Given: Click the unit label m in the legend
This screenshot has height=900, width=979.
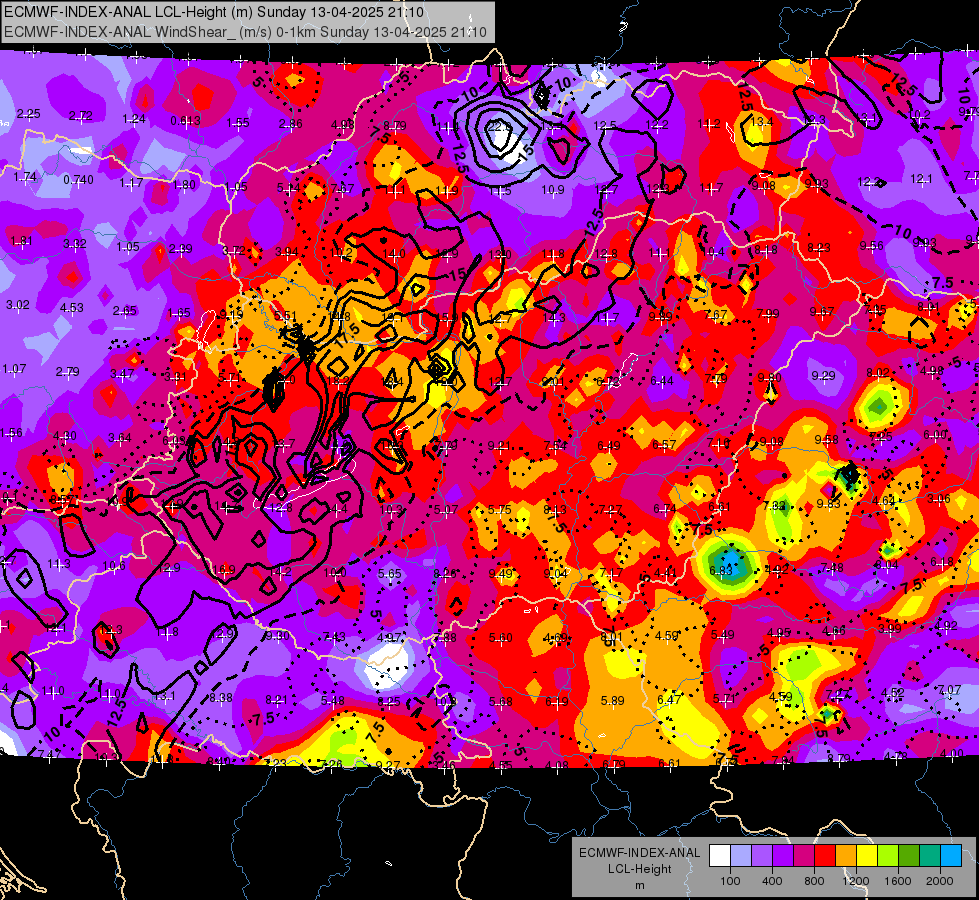Looking at the screenshot, I should [639, 886].
